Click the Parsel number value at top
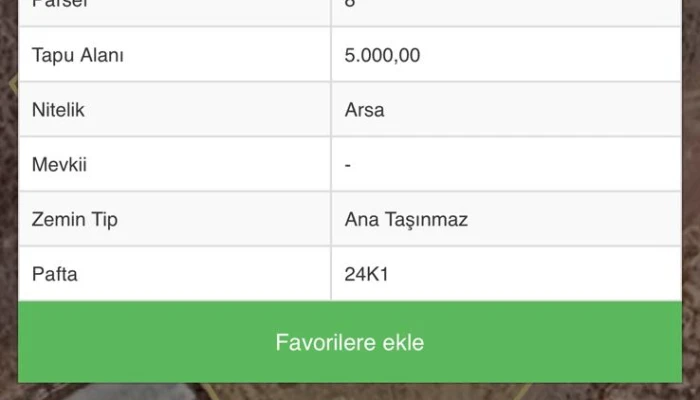Image resolution: width=700 pixels, height=400 pixels. (x=350, y=5)
